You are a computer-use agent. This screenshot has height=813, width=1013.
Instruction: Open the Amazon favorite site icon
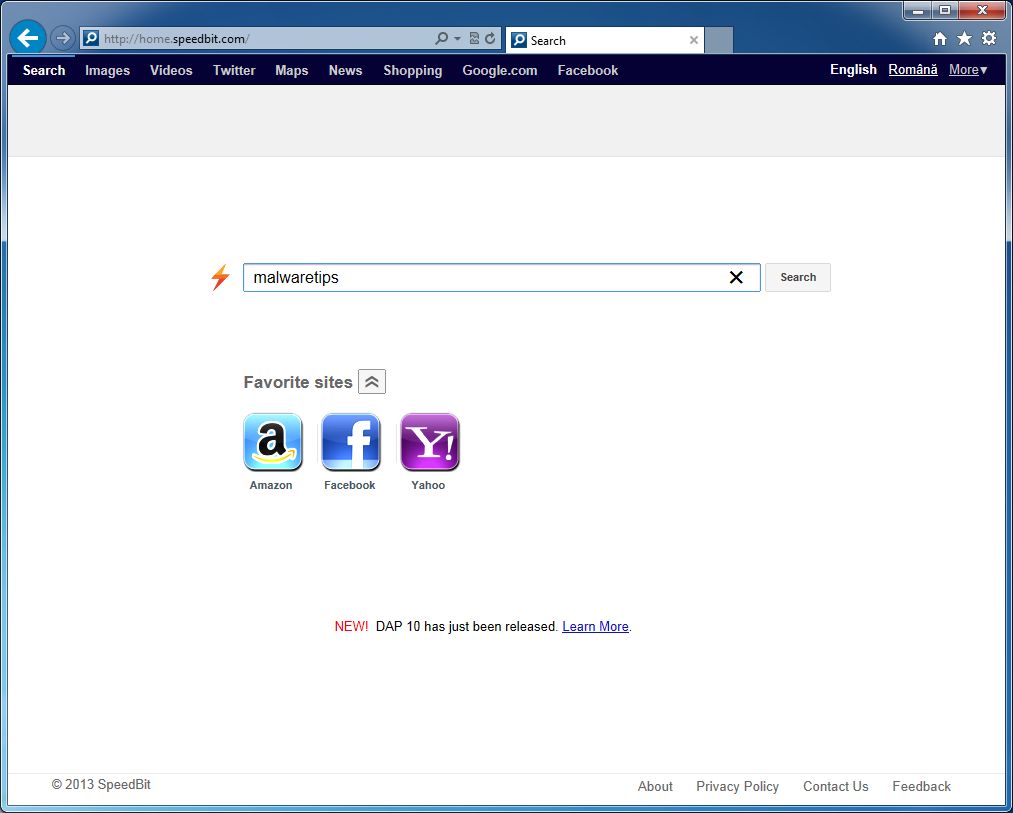(x=271, y=441)
